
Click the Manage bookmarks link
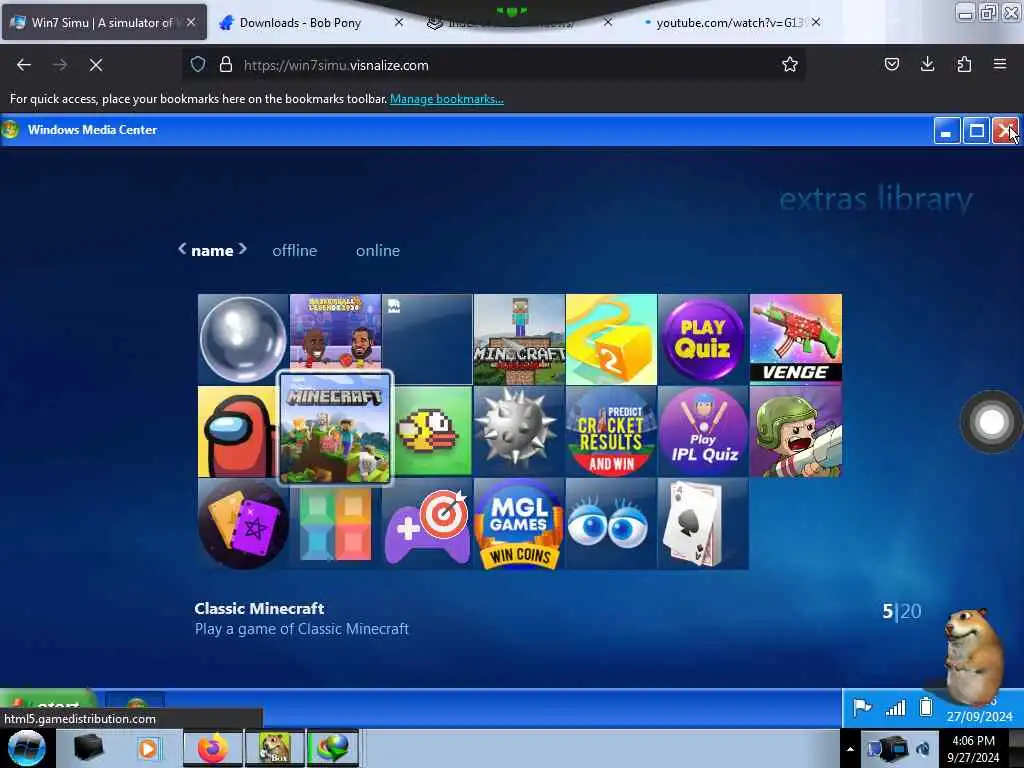(447, 99)
